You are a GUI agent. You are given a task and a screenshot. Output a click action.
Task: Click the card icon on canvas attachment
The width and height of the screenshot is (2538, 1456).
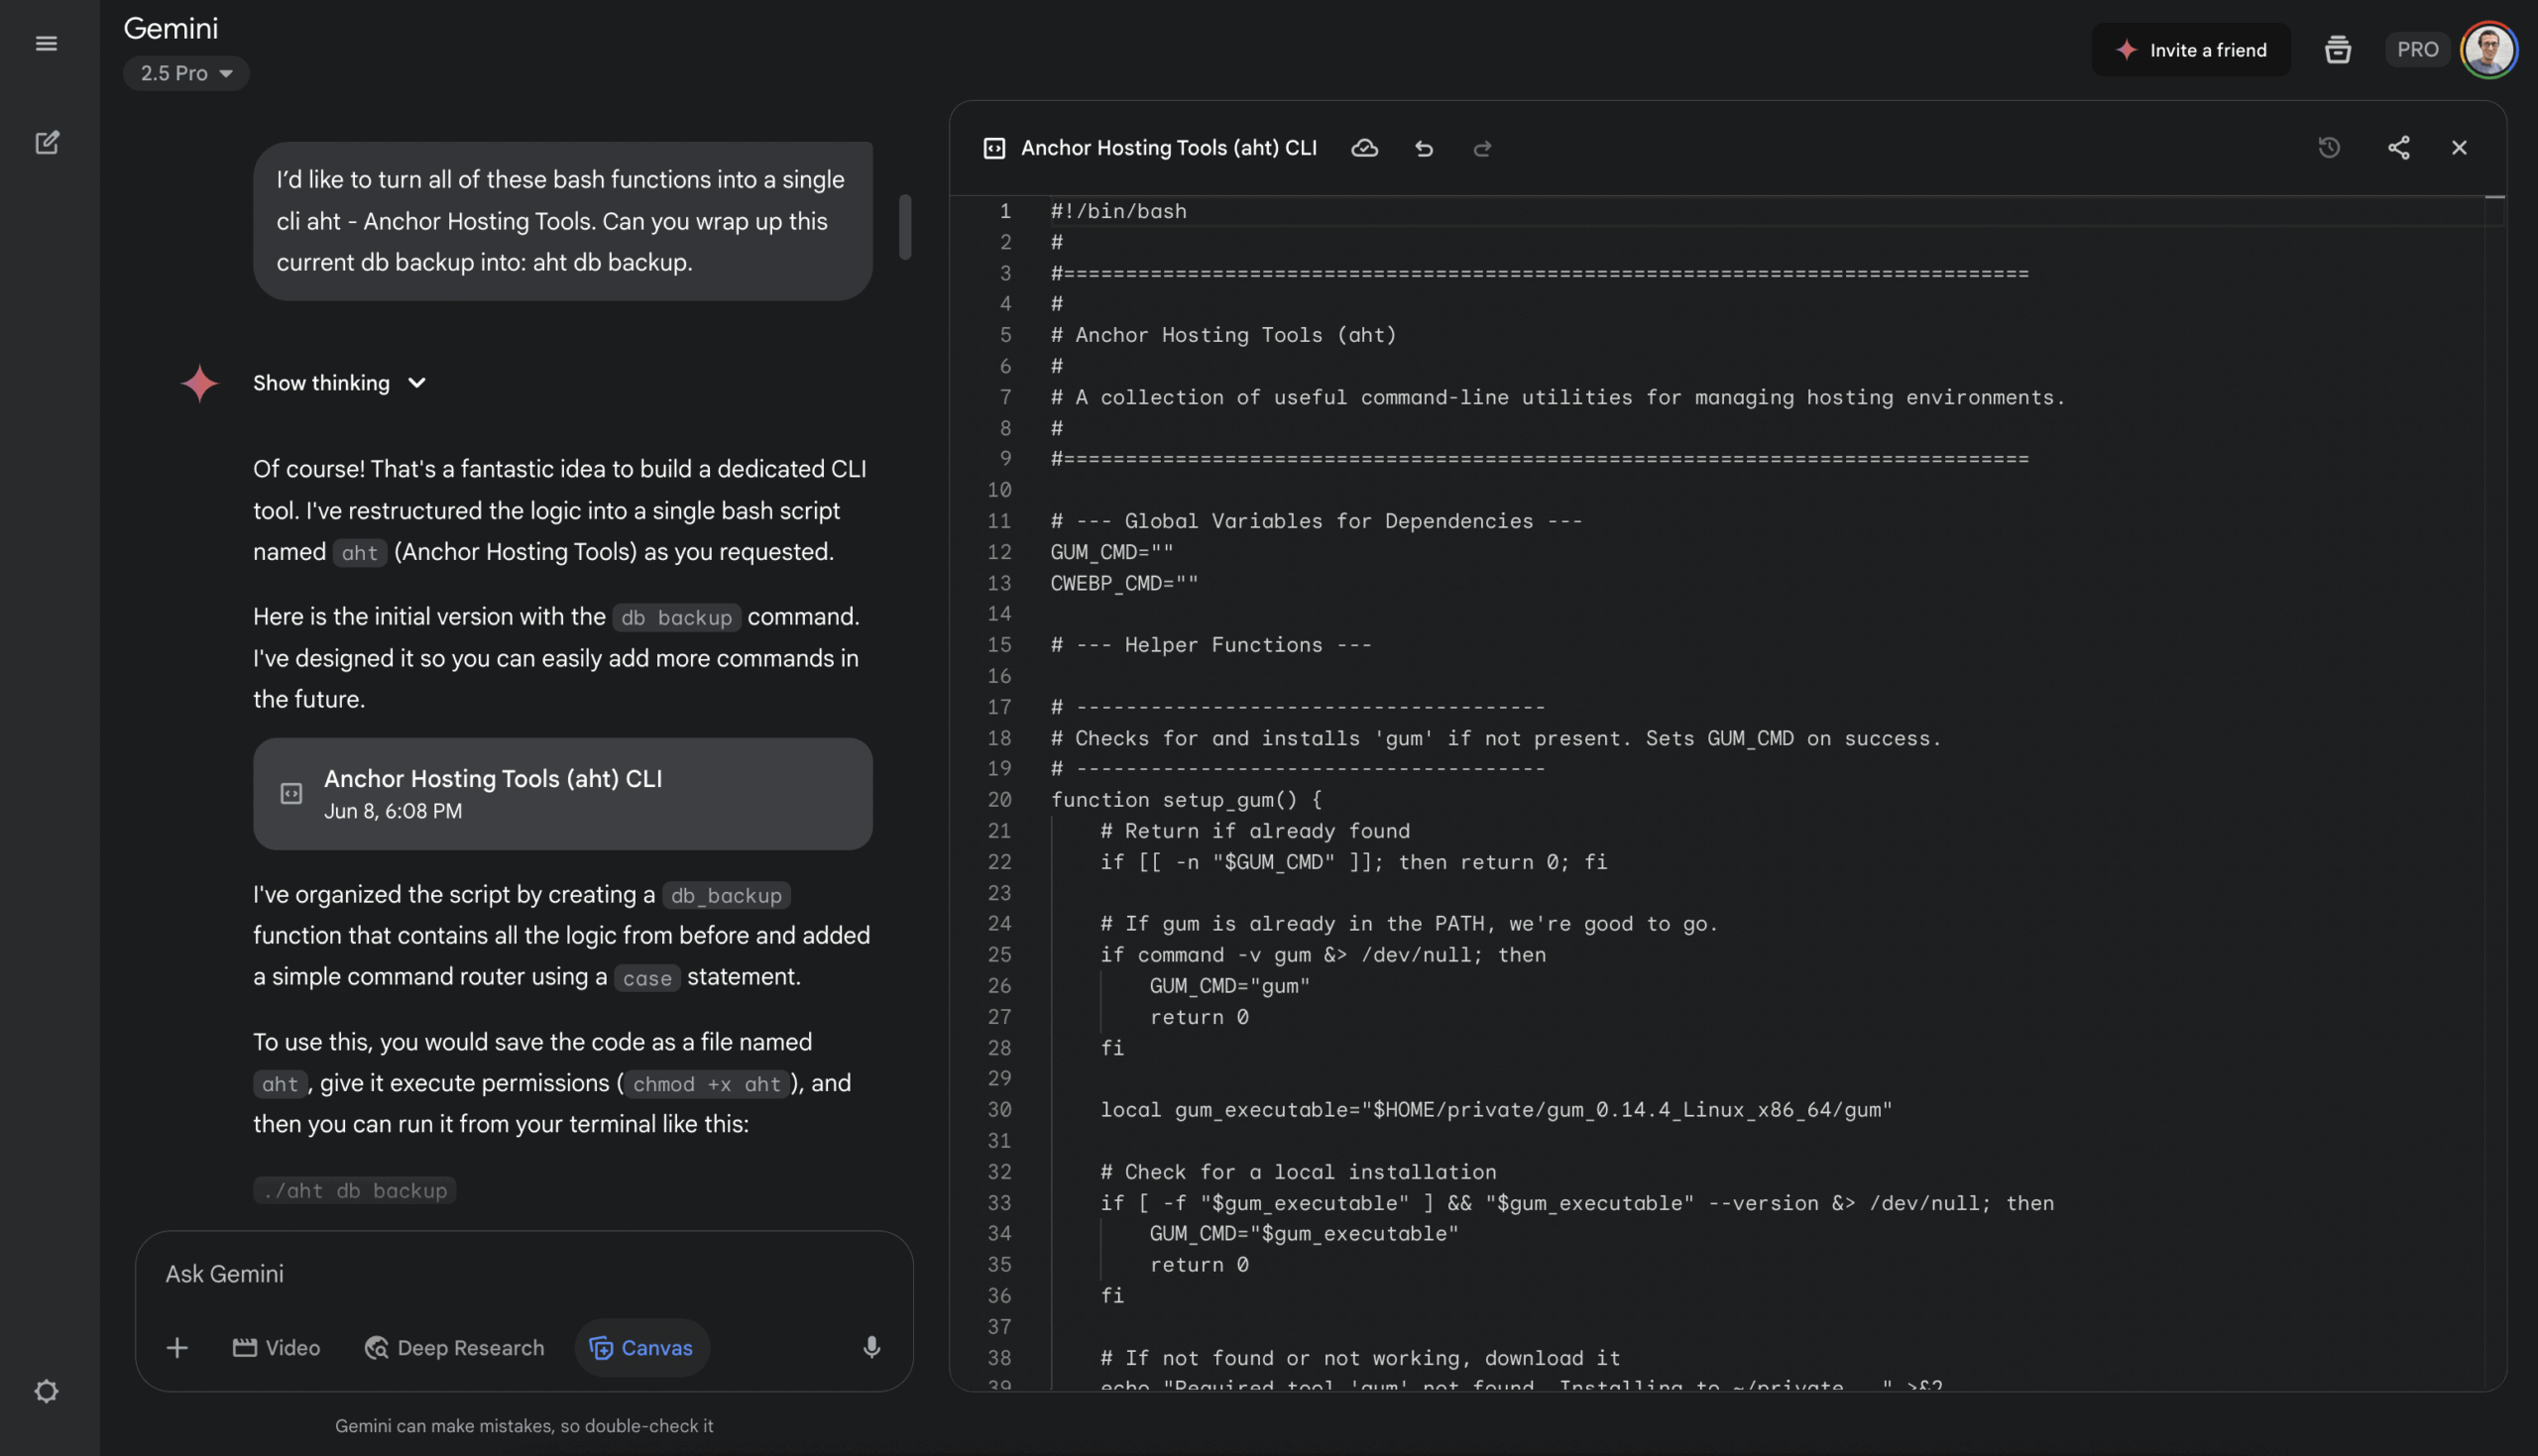[x=291, y=794]
